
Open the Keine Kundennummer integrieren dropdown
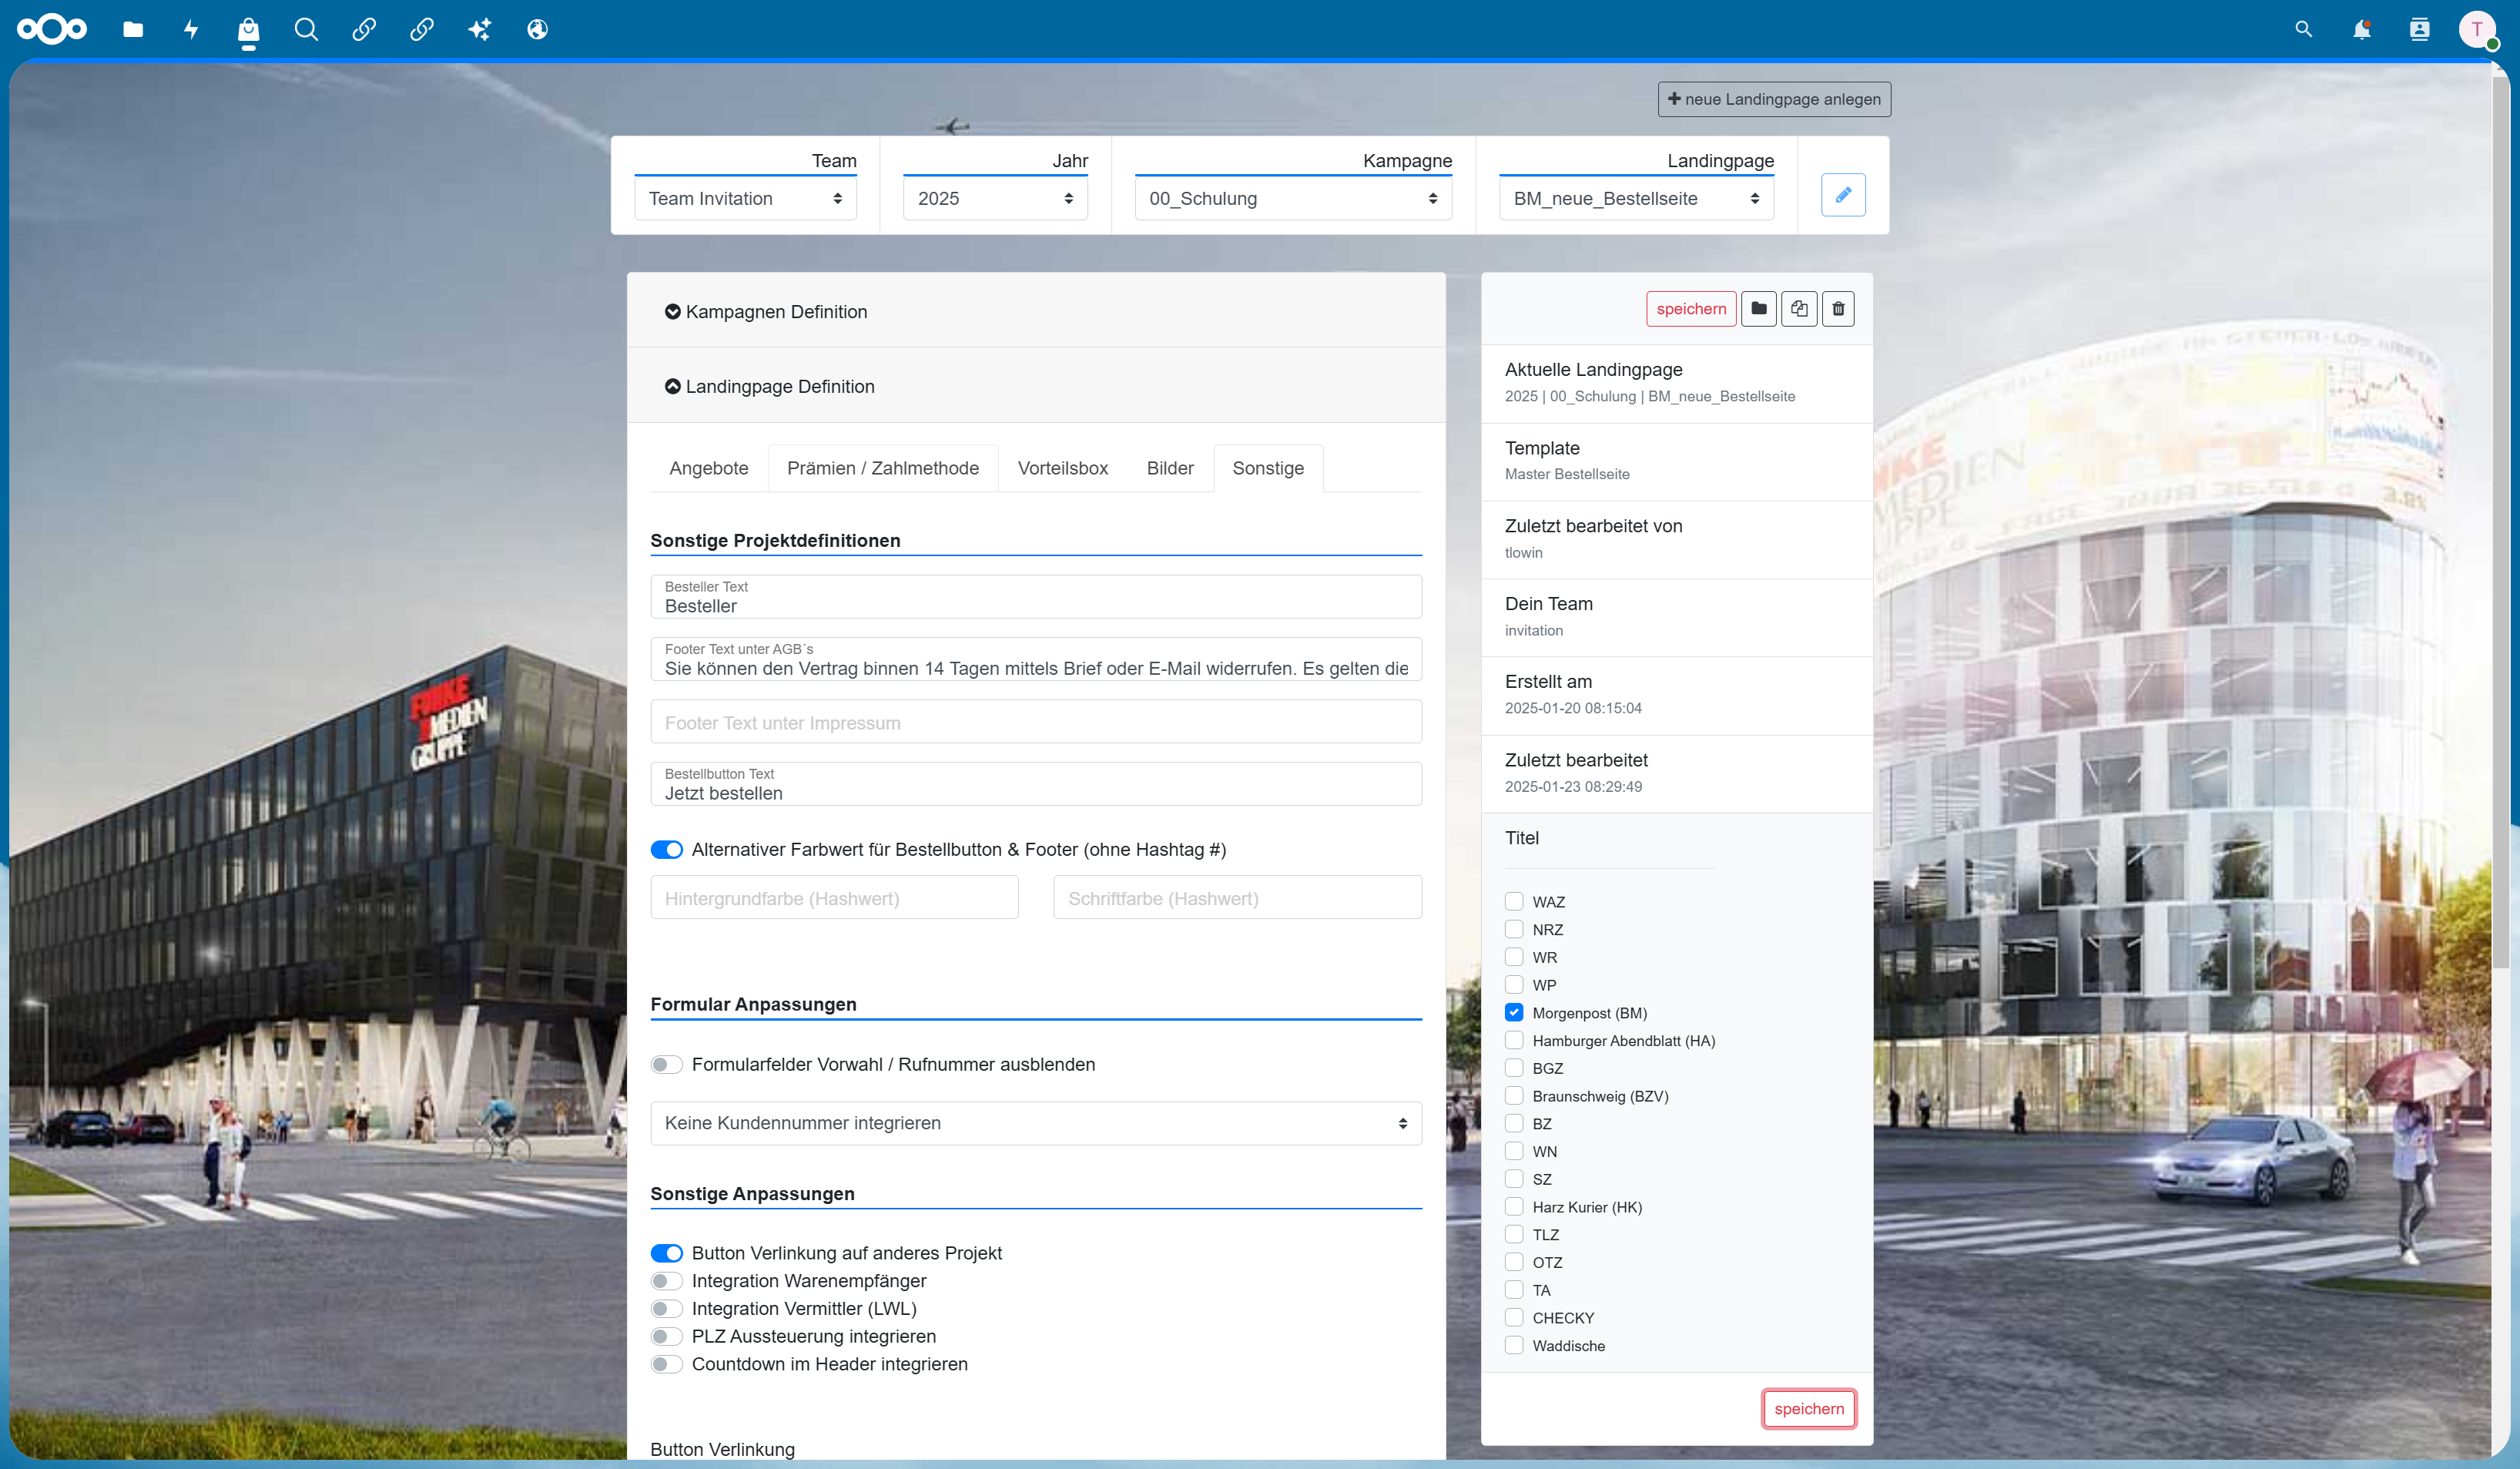click(x=1036, y=1123)
